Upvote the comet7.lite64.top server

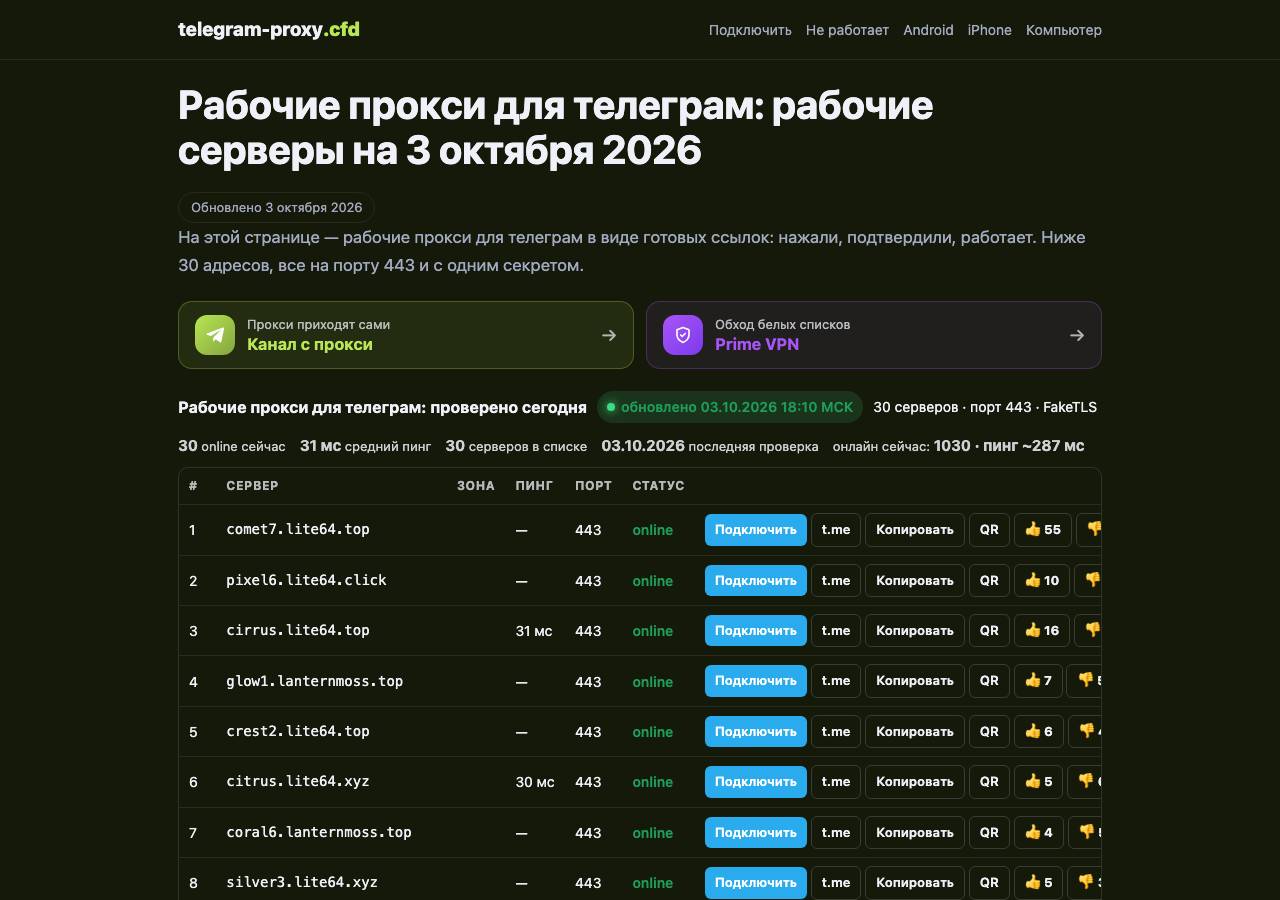click(1043, 530)
